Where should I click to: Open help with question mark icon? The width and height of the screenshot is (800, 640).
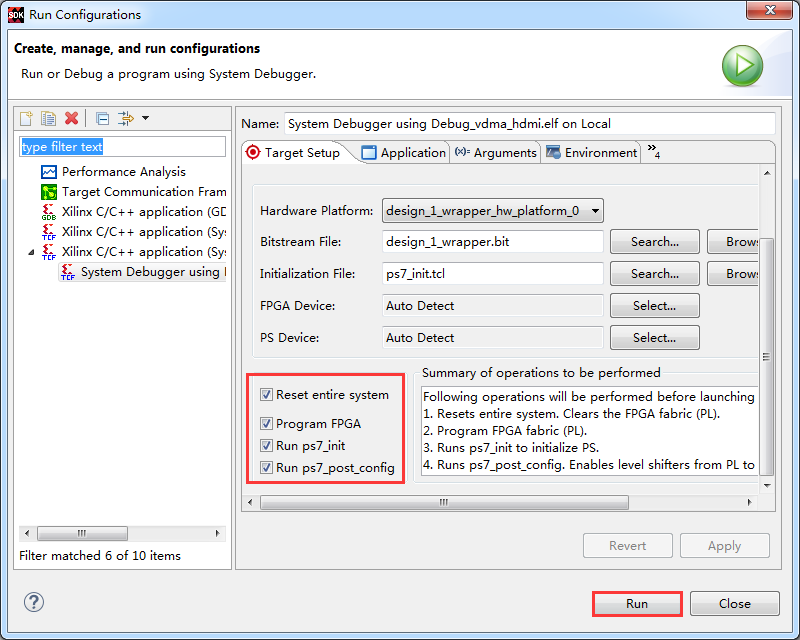point(34,602)
